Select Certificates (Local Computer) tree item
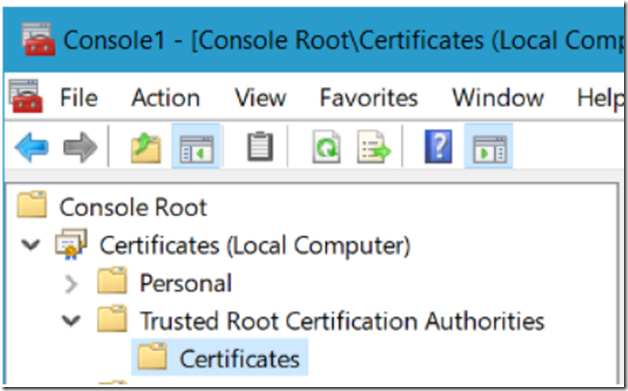Viewport: 628px width, 391px height. (255, 245)
